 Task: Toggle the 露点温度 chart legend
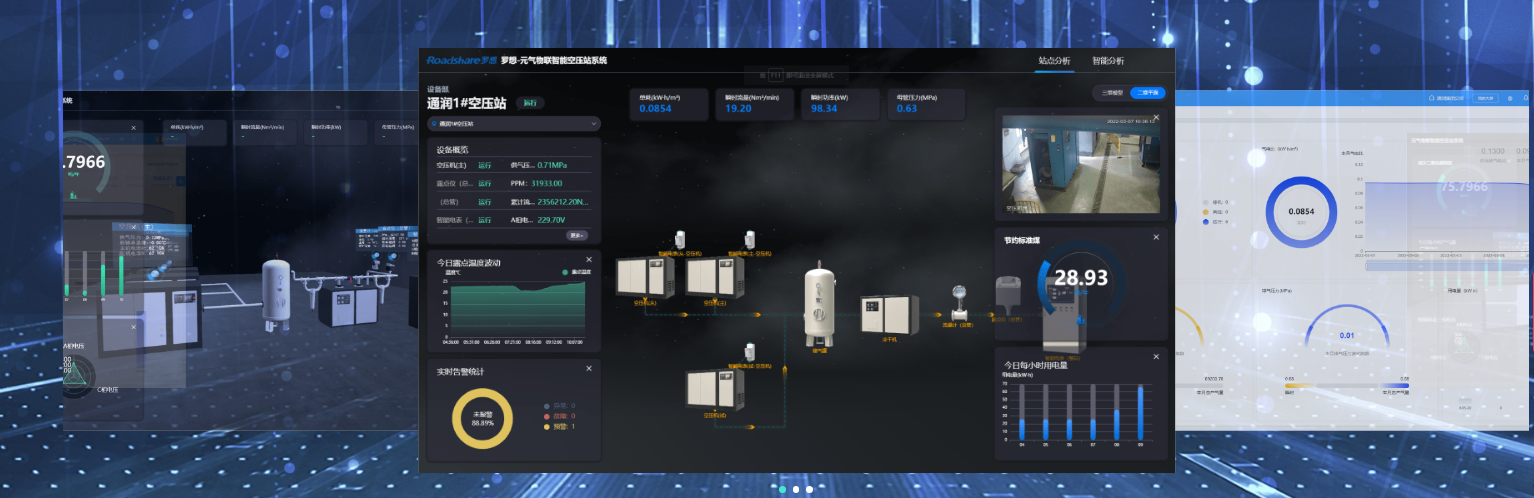point(576,272)
